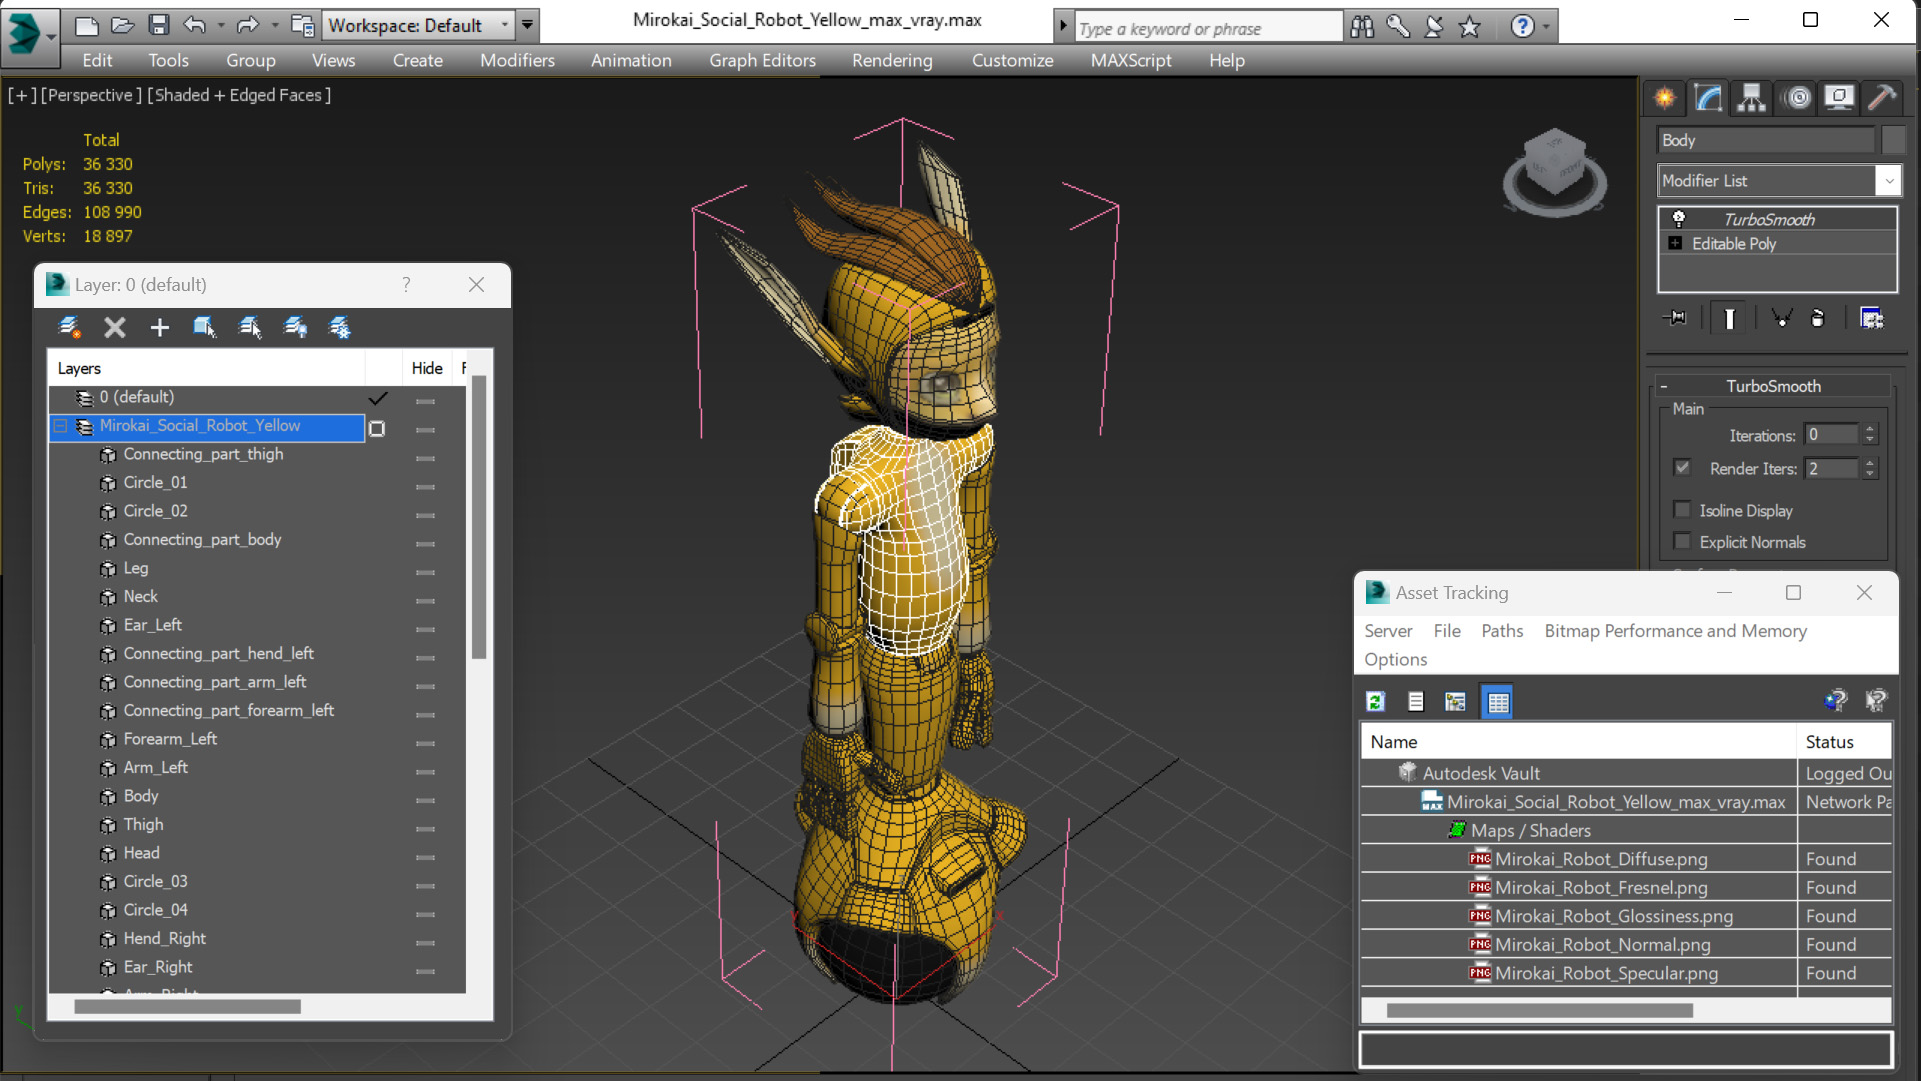The height and width of the screenshot is (1081, 1921).
Task: Open the Modifier List dropdown
Action: (x=1888, y=181)
